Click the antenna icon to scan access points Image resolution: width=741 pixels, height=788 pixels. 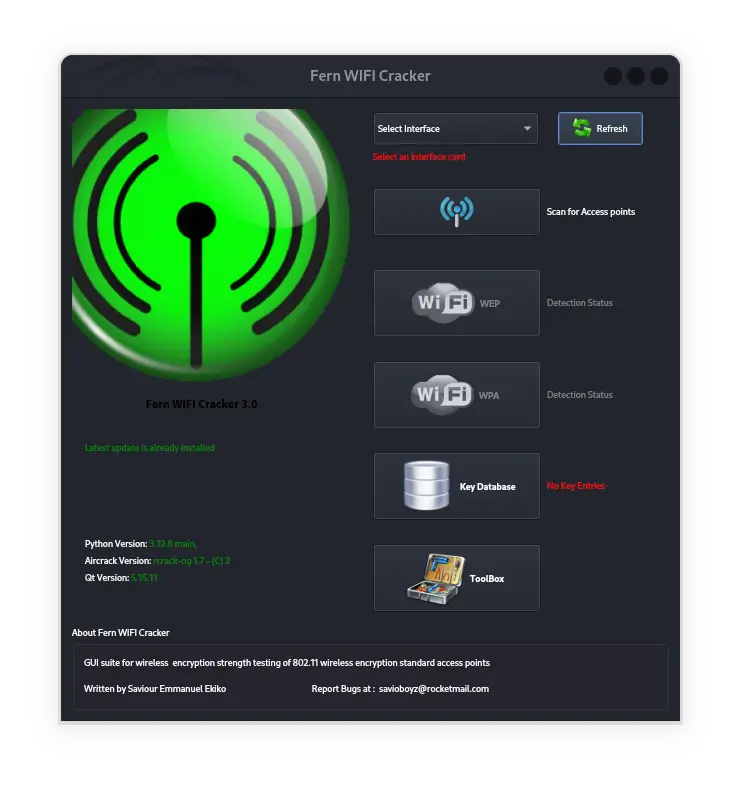(456, 212)
